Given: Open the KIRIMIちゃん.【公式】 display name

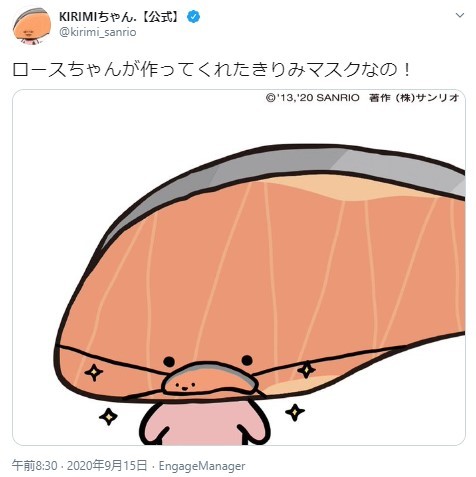Looking at the screenshot, I should point(120,16).
